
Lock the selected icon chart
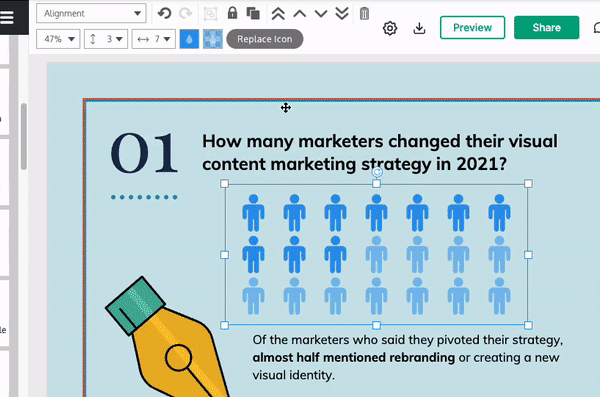point(232,13)
